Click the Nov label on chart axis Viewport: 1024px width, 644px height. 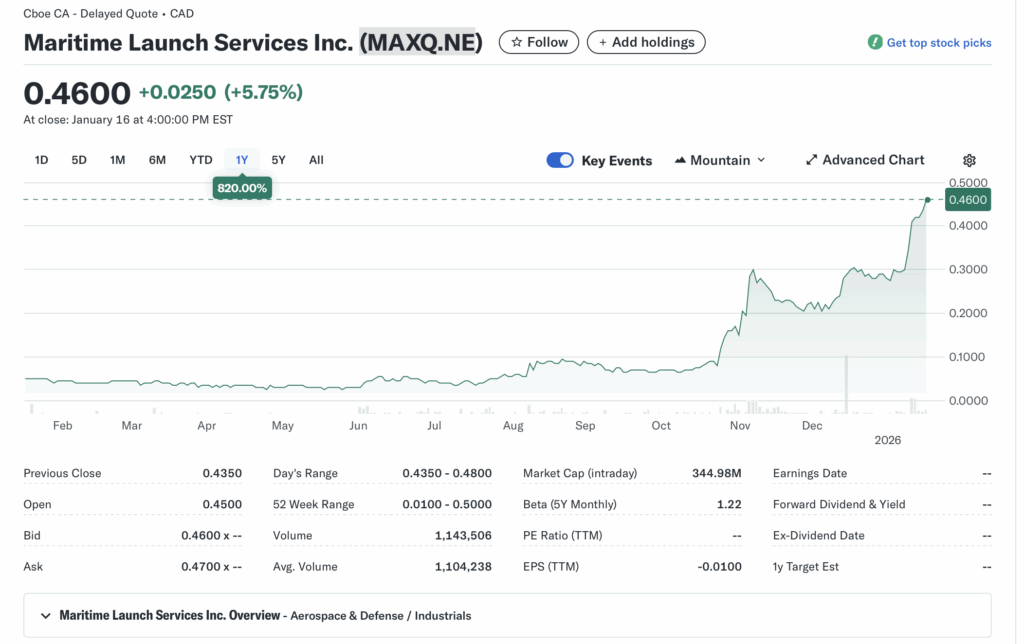[740, 426]
